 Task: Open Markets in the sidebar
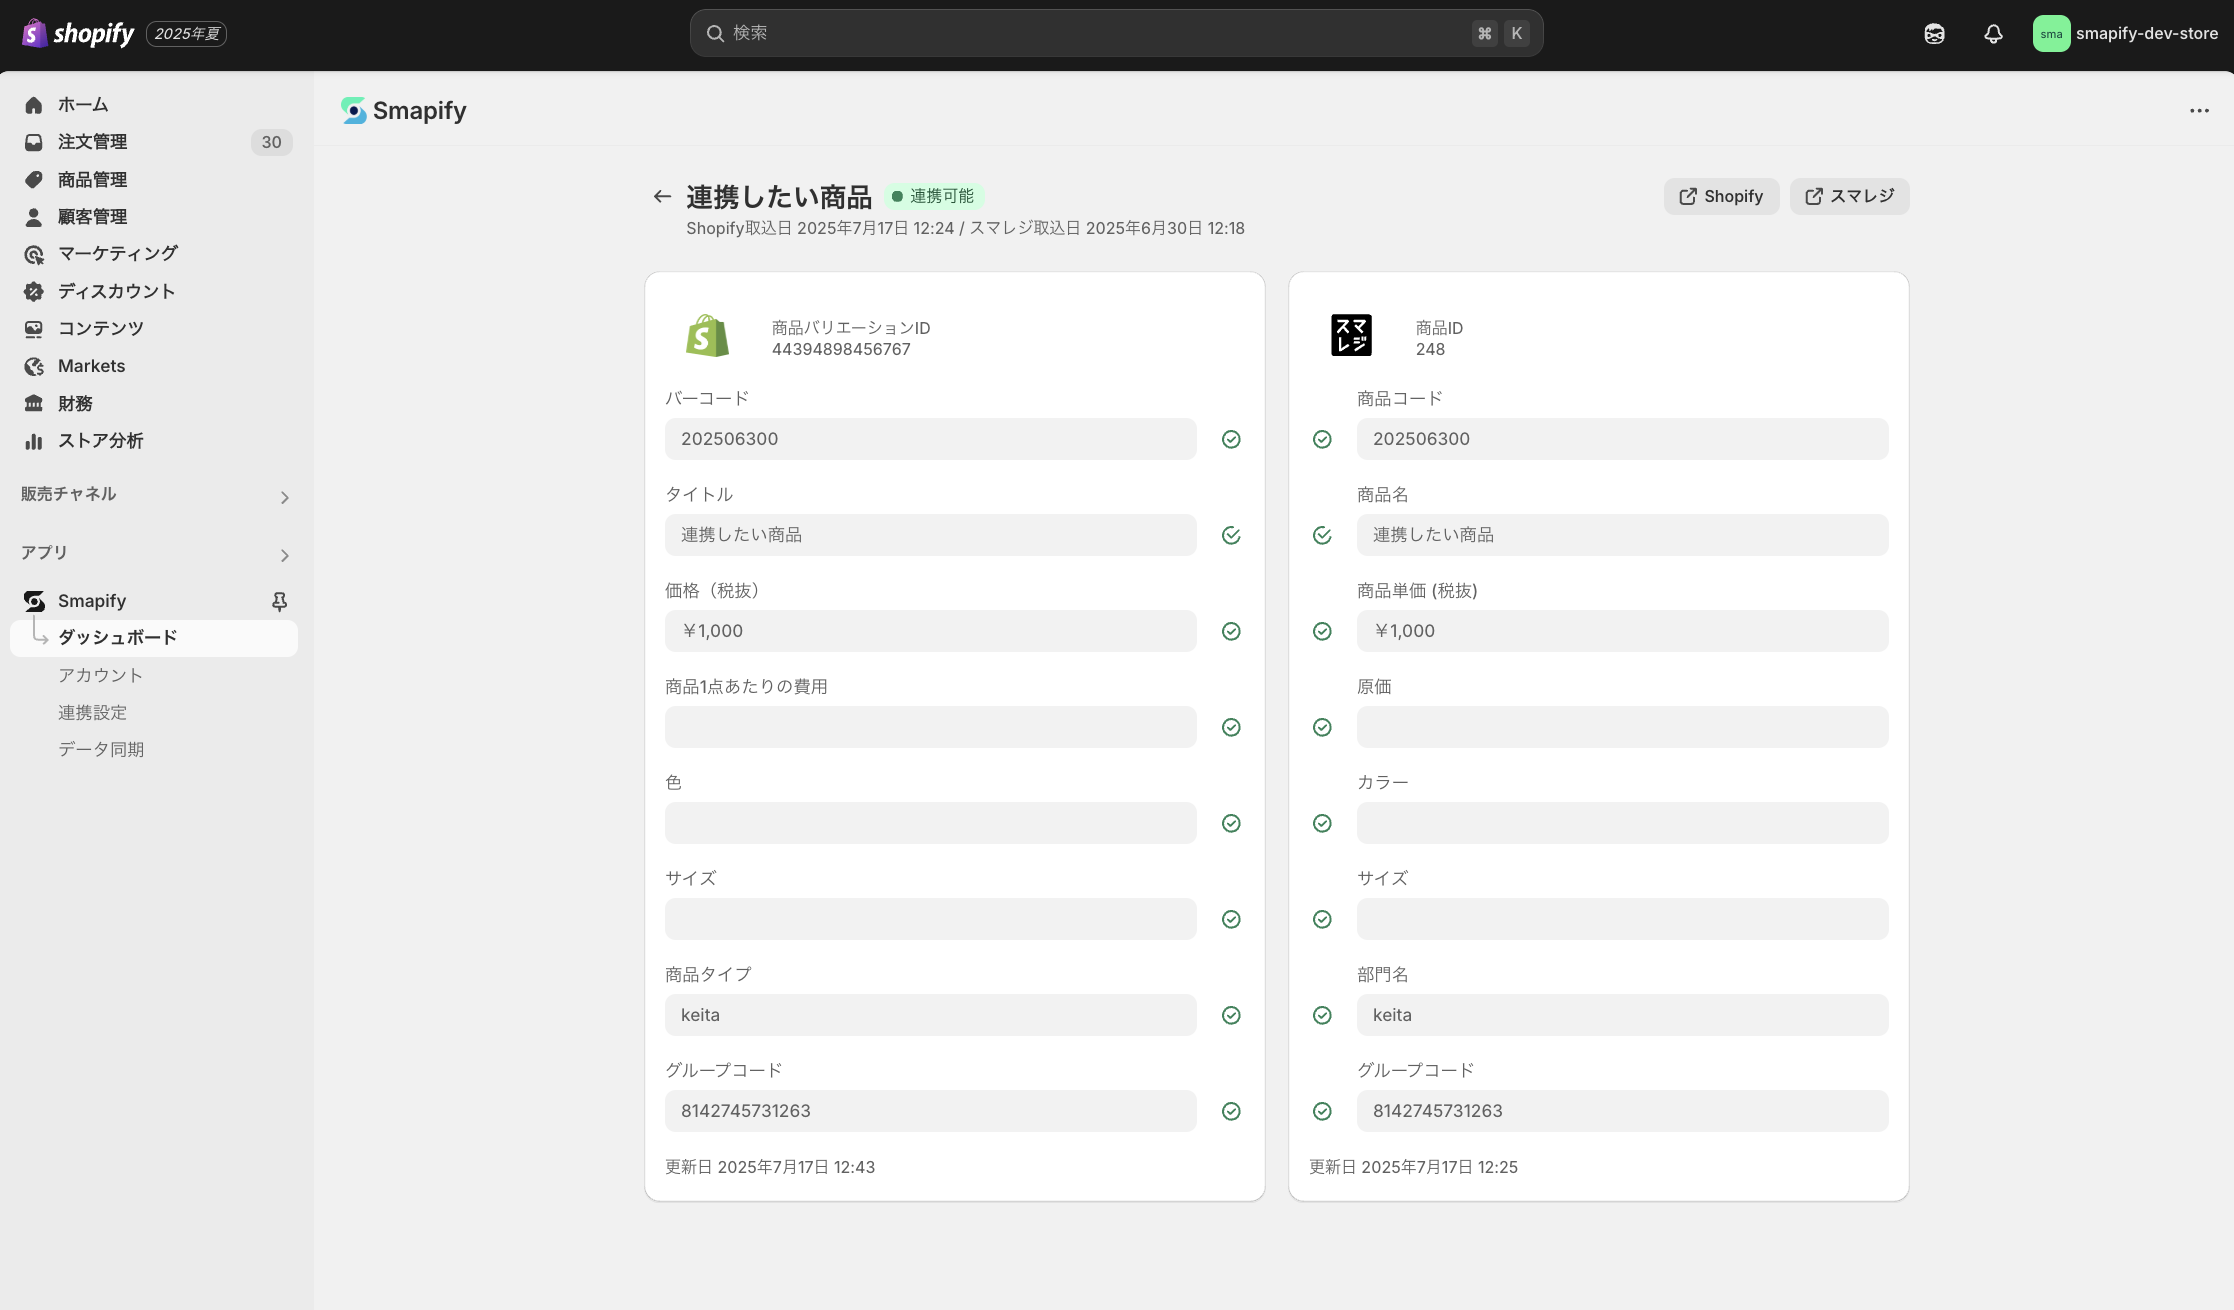coord(156,366)
